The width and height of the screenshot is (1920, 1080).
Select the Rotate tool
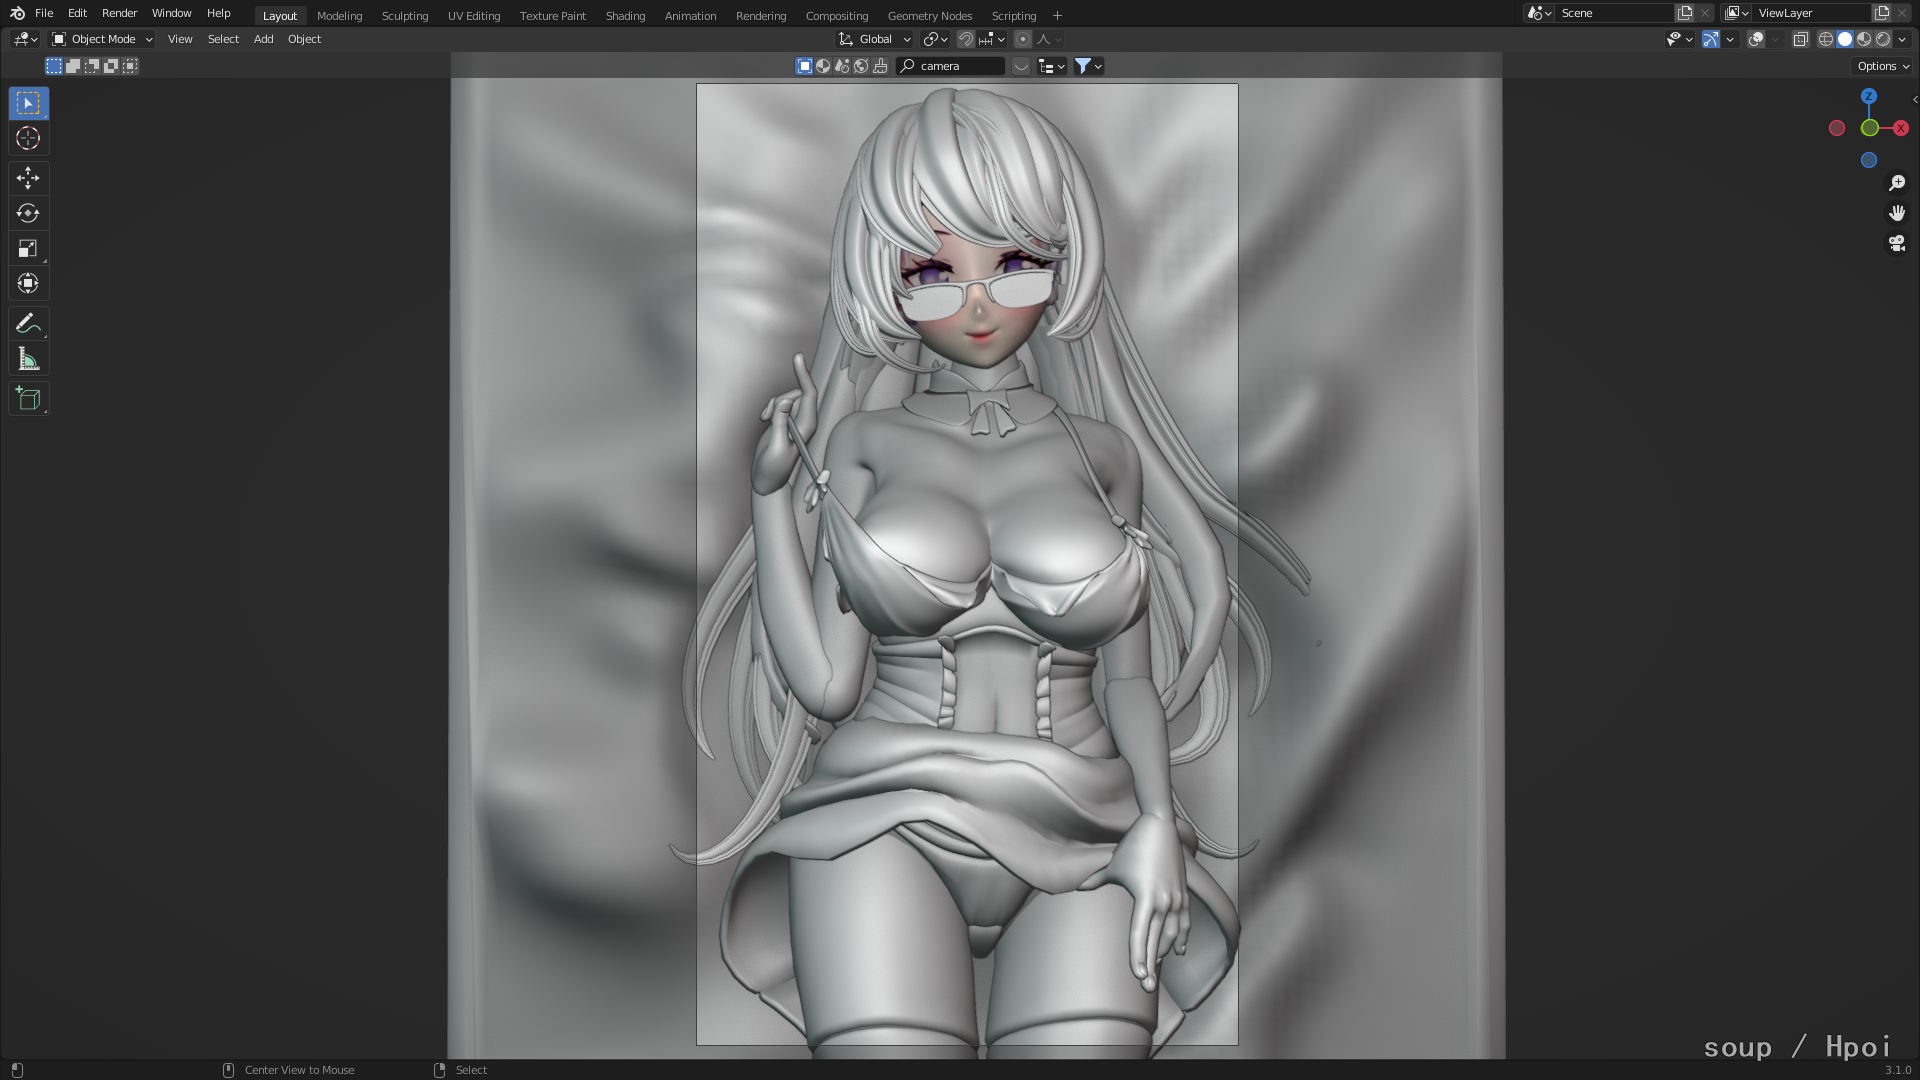coord(28,213)
